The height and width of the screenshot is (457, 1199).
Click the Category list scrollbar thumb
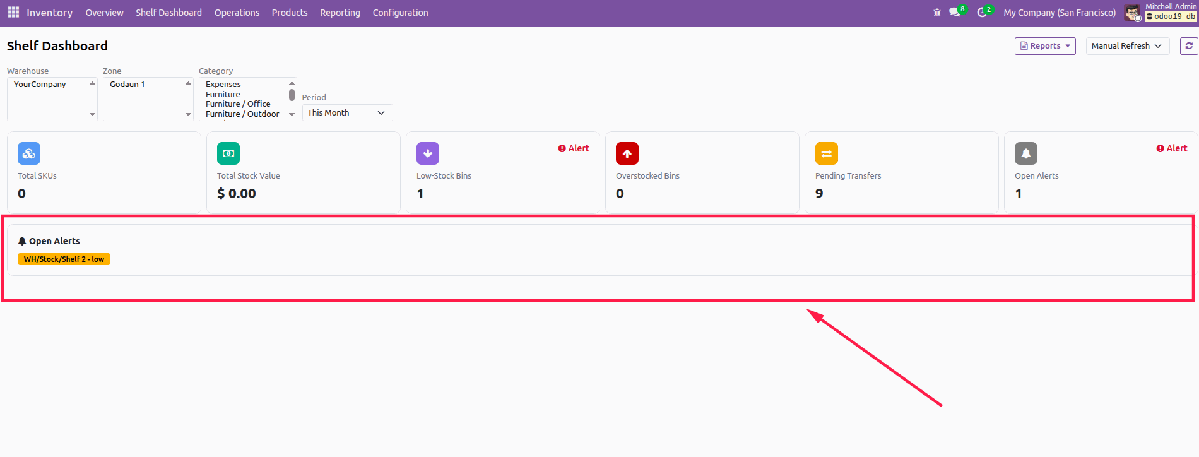(x=291, y=95)
